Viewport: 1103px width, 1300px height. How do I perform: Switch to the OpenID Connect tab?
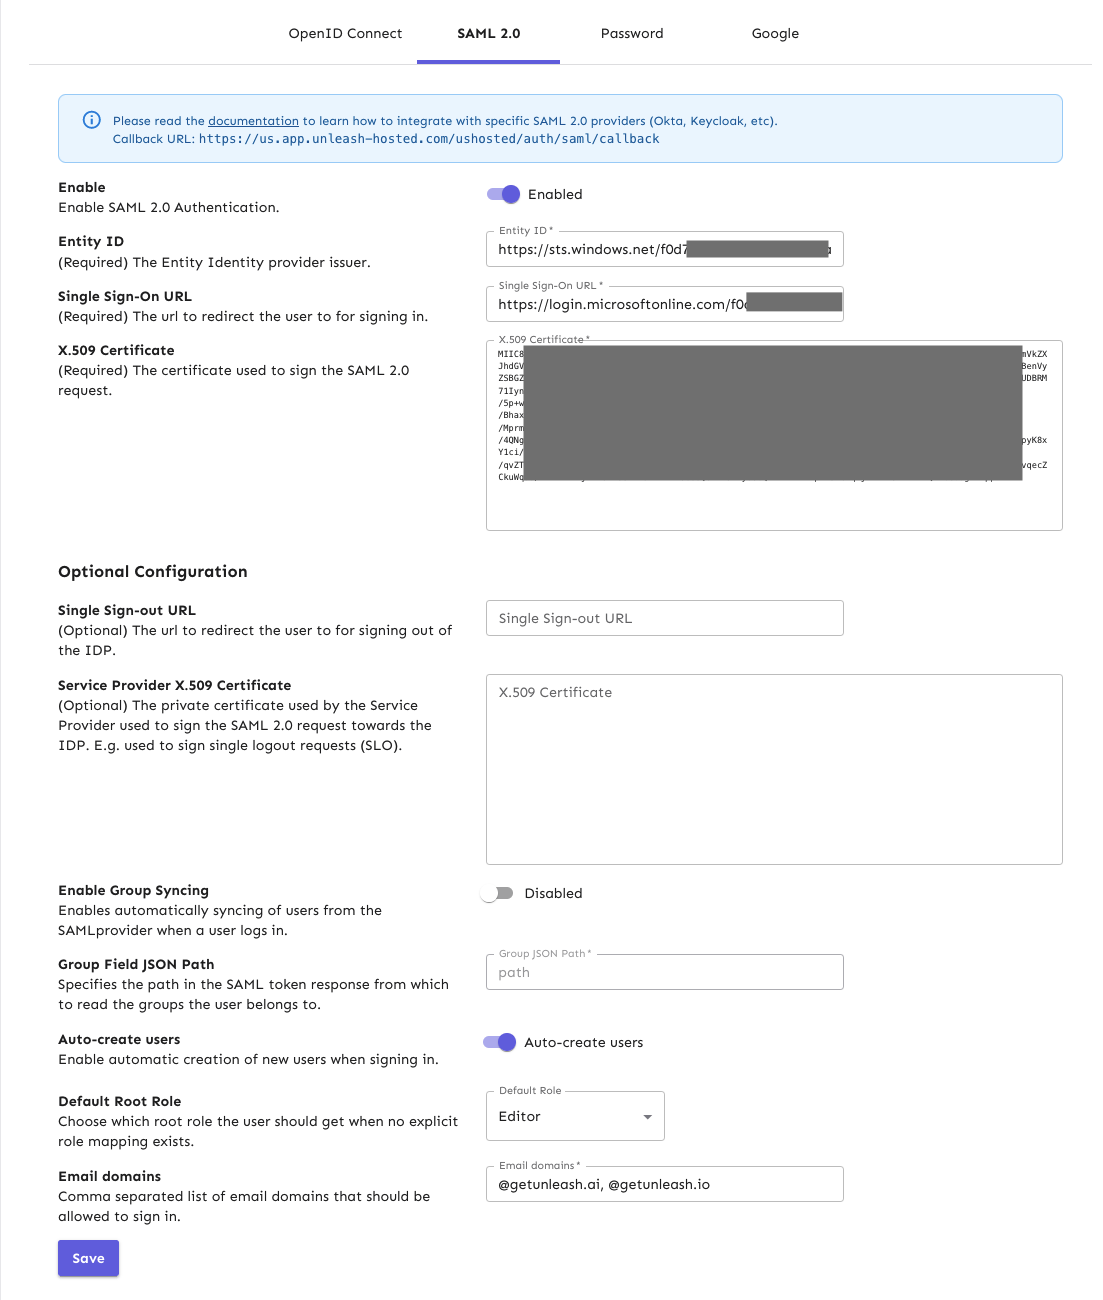coord(345,33)
